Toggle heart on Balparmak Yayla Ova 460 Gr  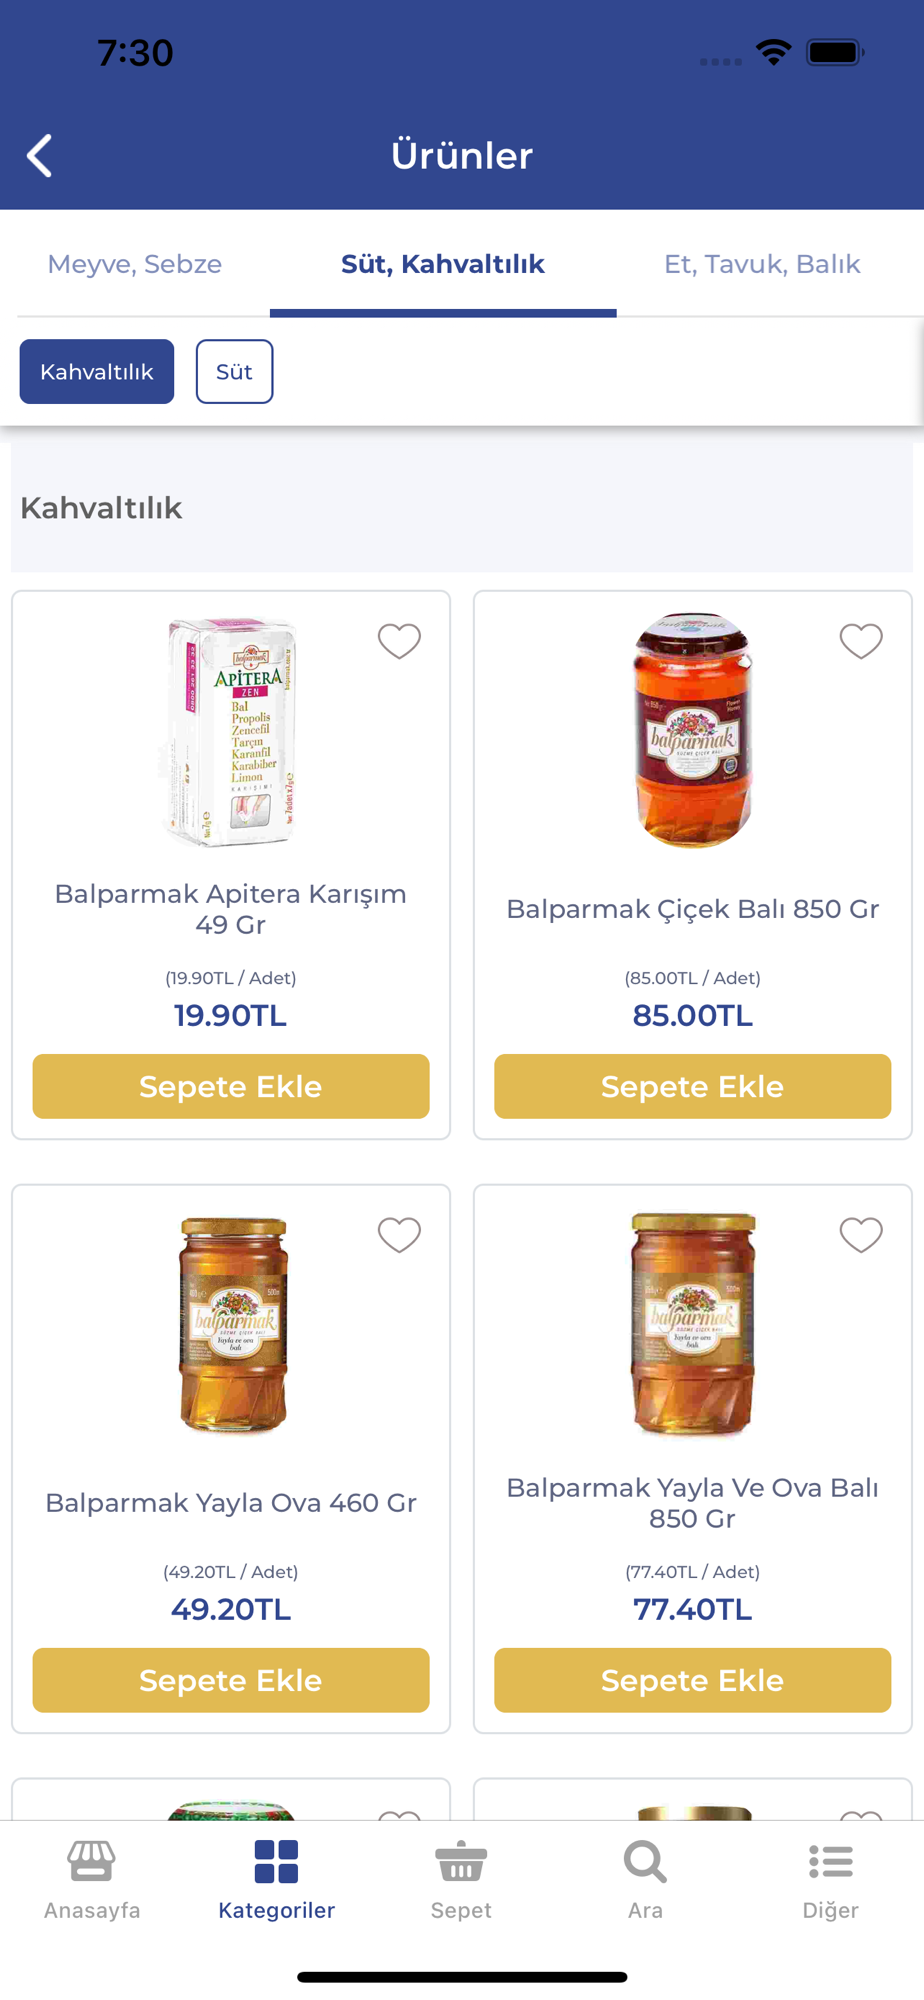pyautogui.click(x=399, y=1235)
